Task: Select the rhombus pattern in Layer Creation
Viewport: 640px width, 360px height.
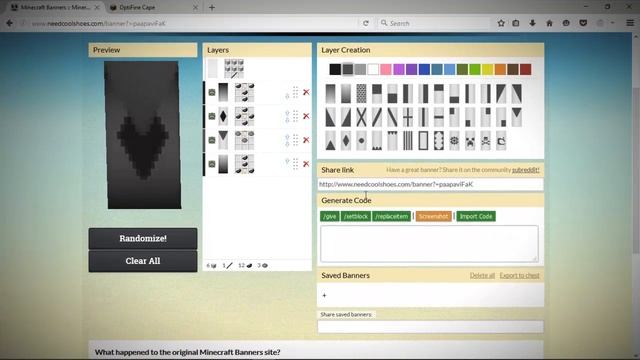Action: tap(346, 141)
